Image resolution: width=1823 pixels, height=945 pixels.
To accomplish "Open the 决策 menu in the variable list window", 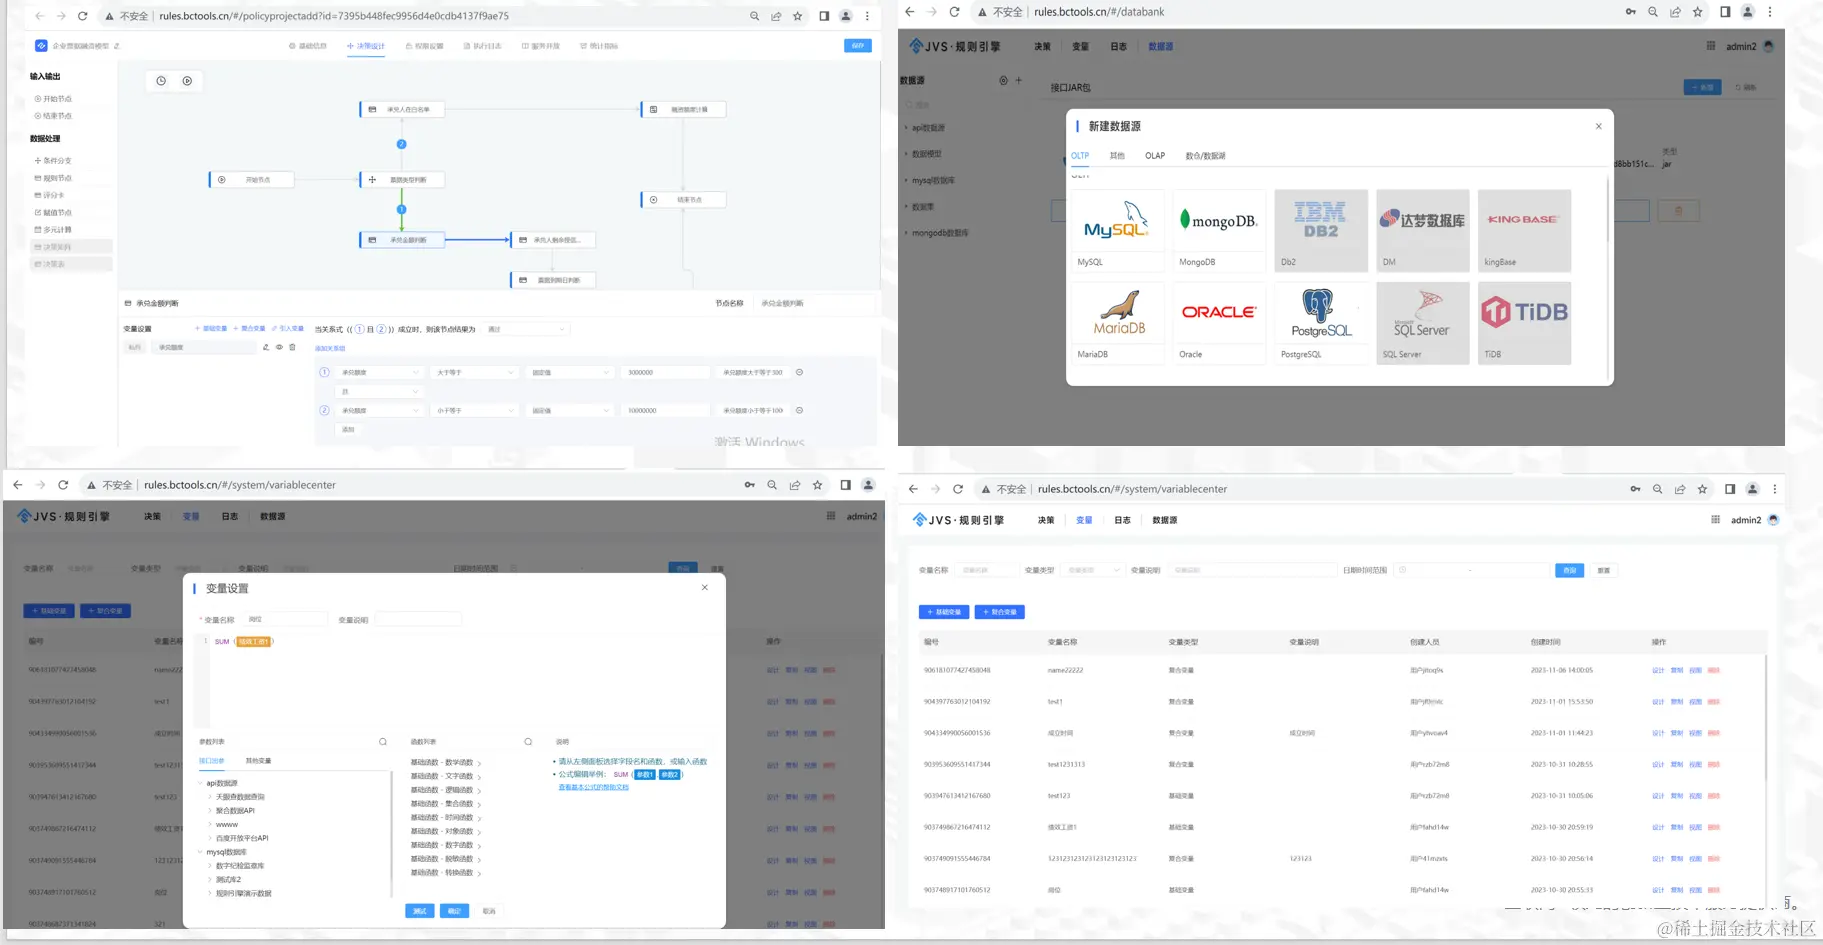I will tap(1046, 520).
